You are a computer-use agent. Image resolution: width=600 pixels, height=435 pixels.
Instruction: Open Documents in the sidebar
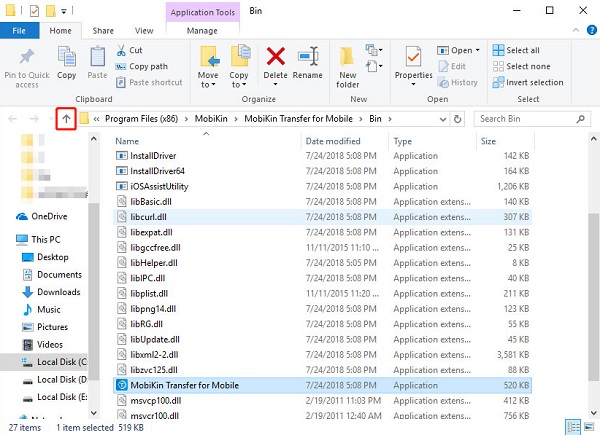tap(52, 275)
